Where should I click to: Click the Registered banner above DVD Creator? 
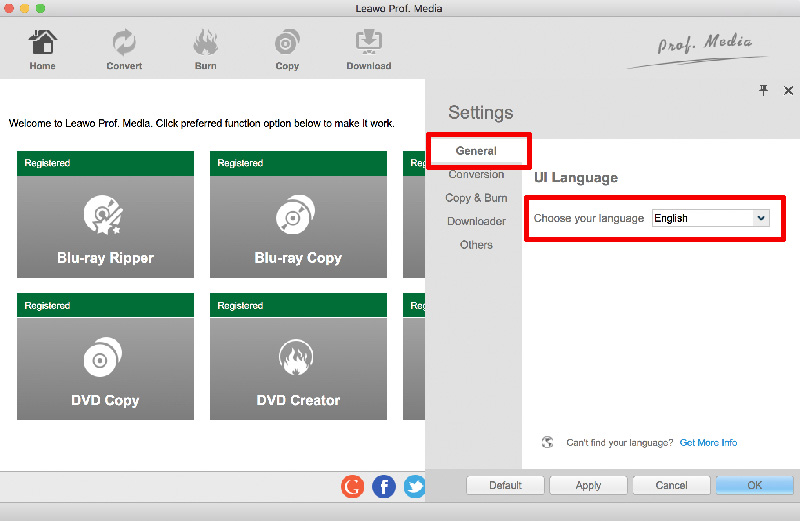pyautogui.click(x=298, y=305)
